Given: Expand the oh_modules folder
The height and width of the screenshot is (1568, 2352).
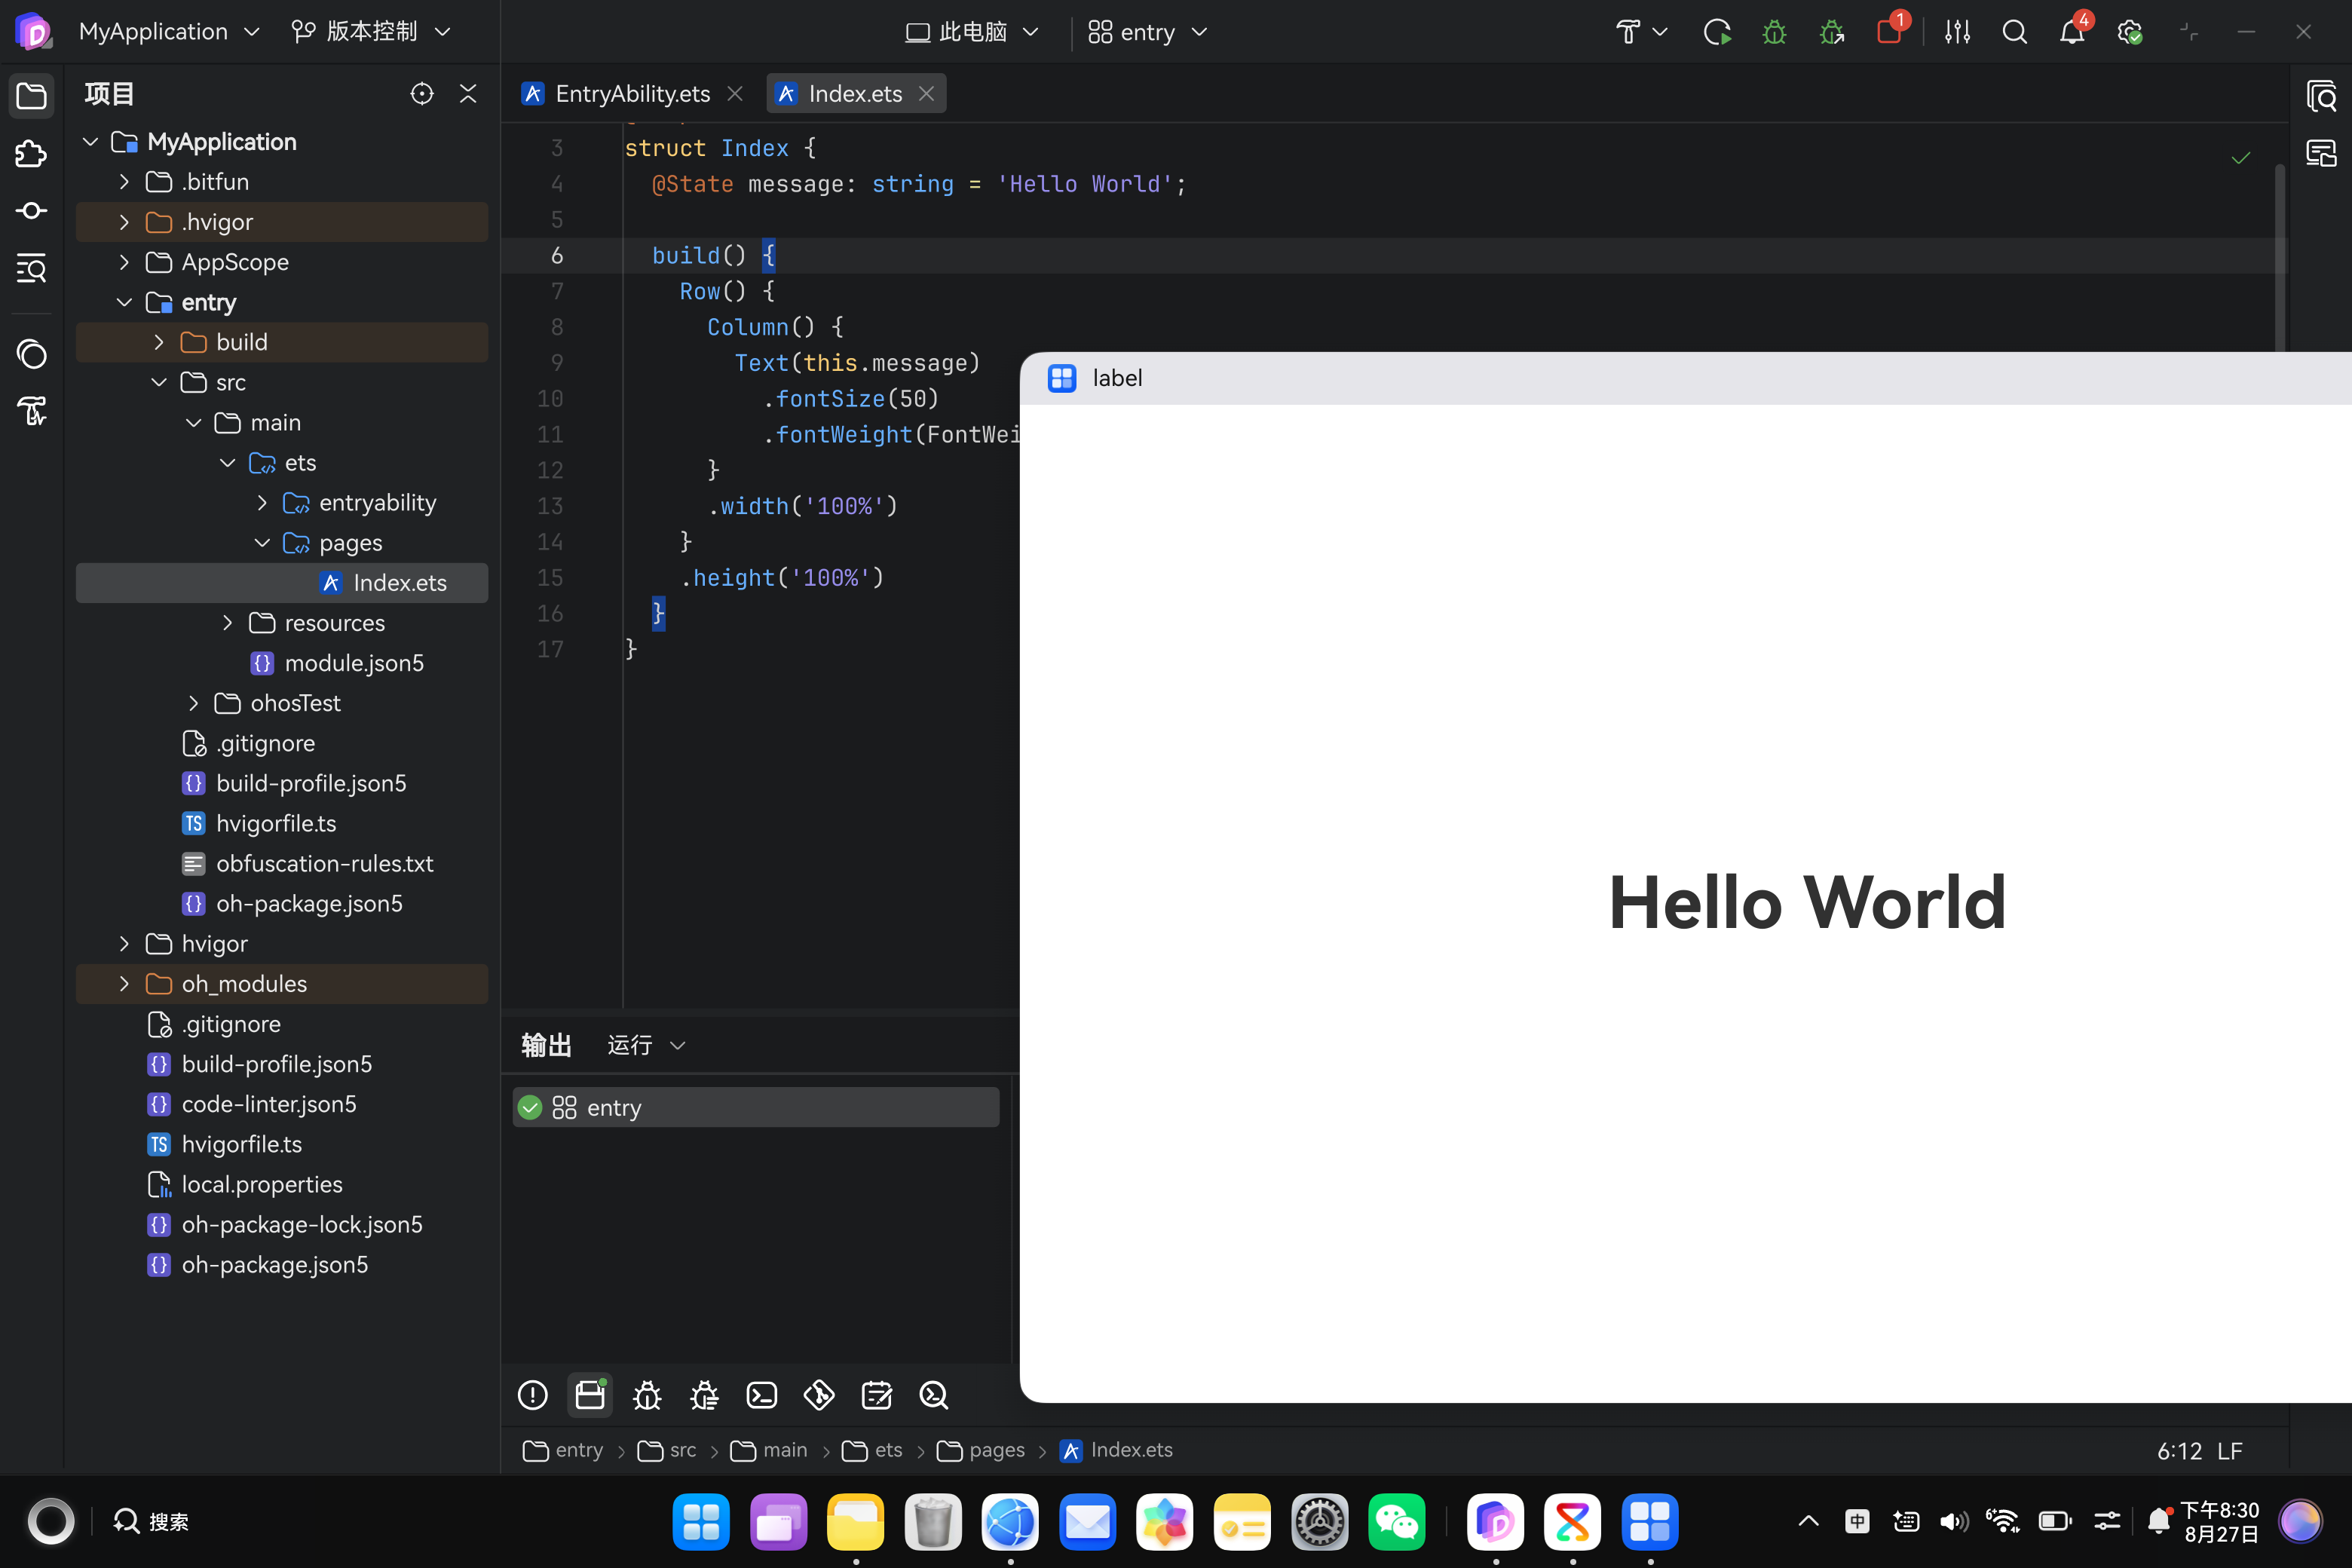Looking at the screenshot, I should pyautogui.click(x=124, y=984).
